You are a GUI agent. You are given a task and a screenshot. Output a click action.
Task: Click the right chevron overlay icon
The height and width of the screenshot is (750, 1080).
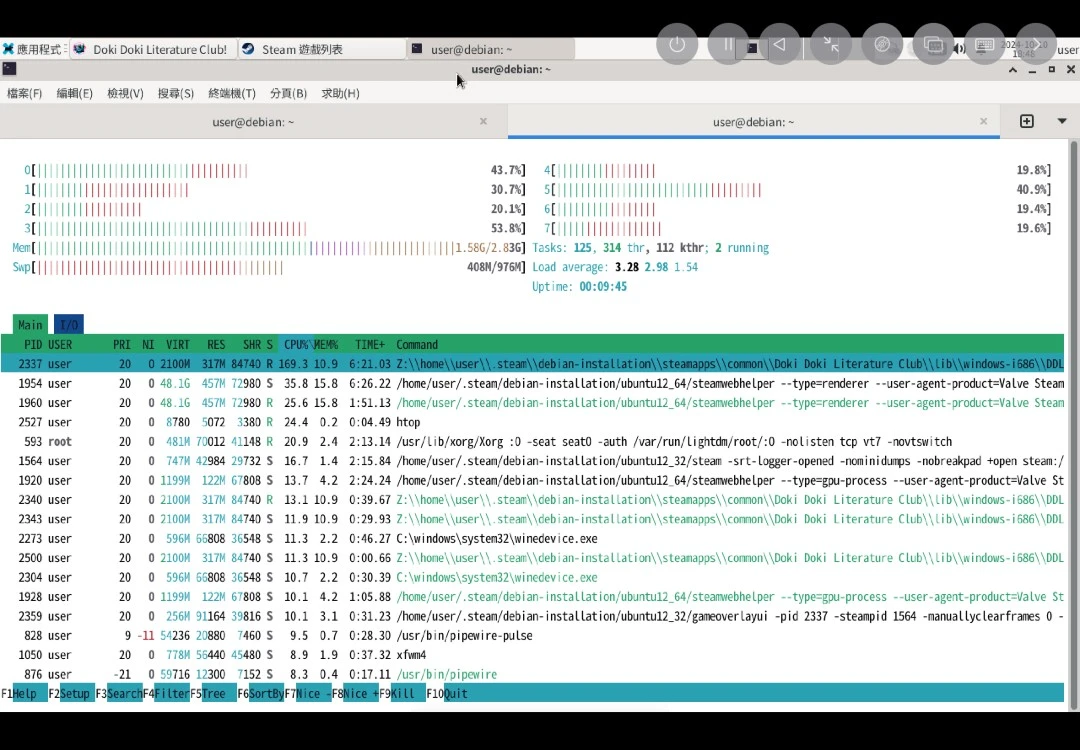1035,45
